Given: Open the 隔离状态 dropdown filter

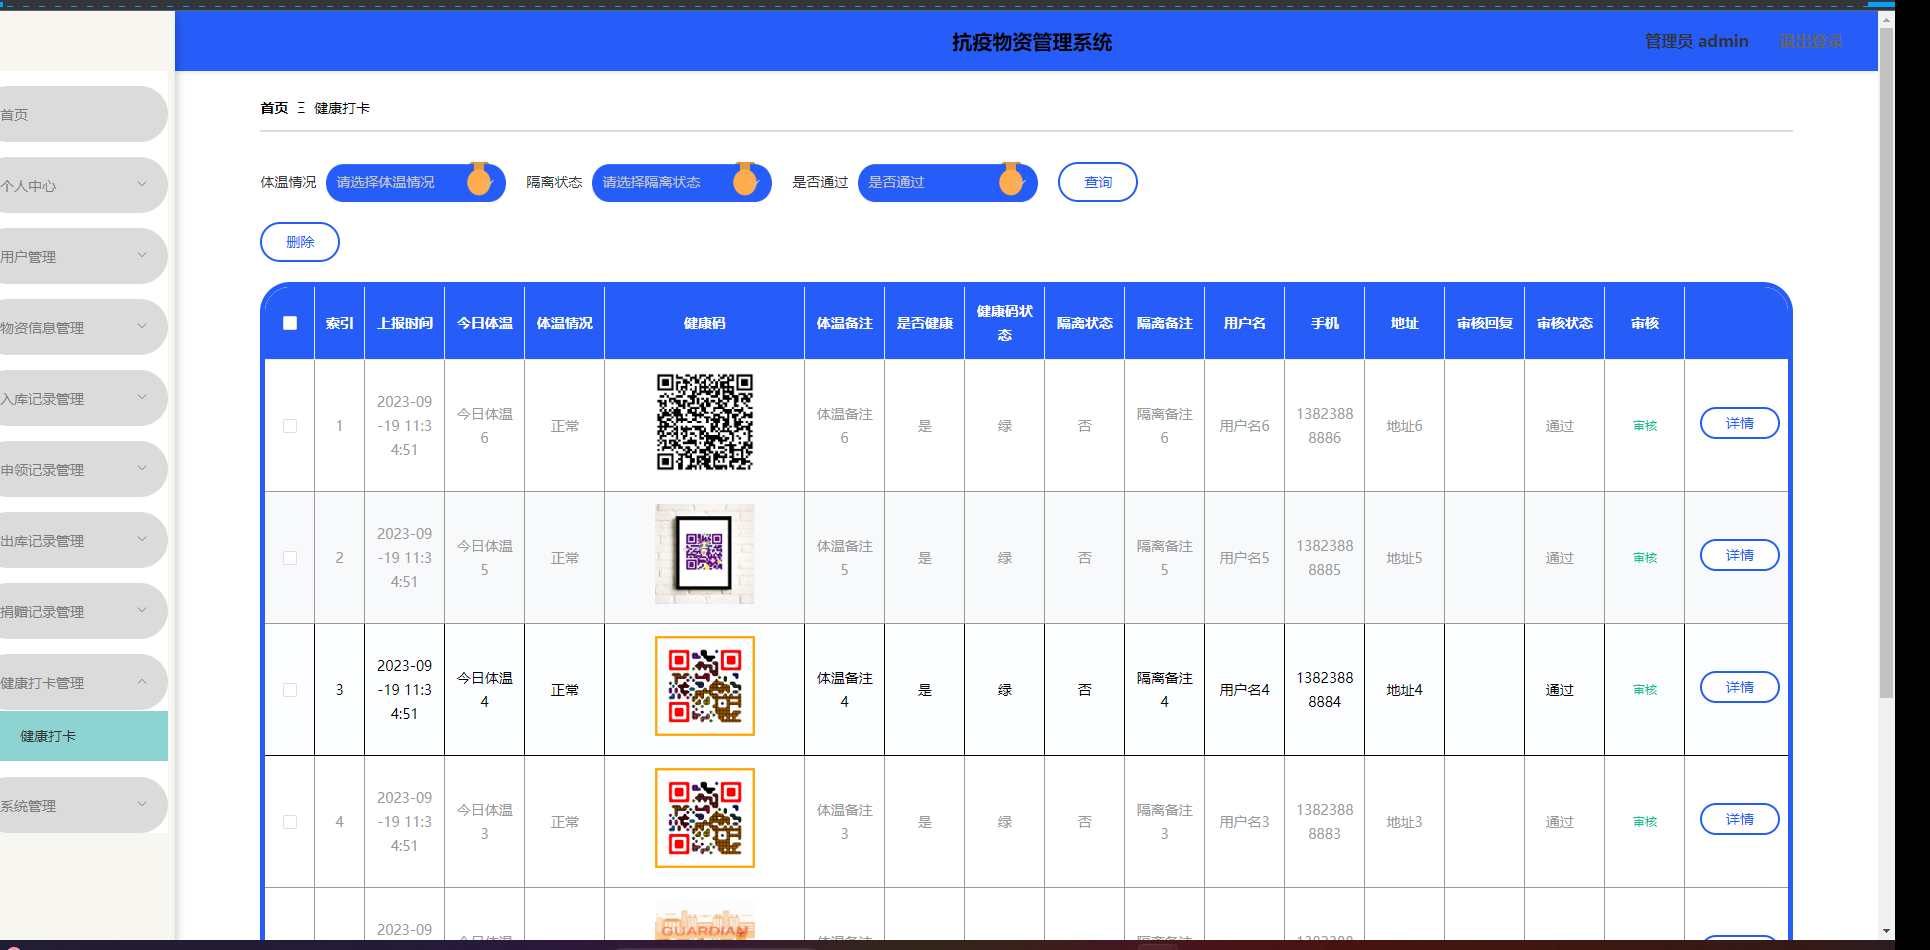Looking at the screenshot, I should click(680, 183).
